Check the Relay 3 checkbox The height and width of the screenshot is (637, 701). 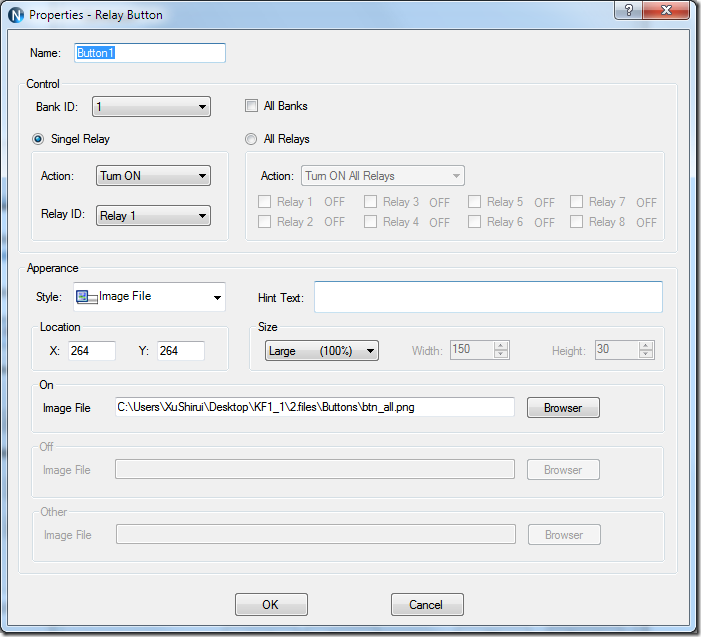(x=370, y=202)
